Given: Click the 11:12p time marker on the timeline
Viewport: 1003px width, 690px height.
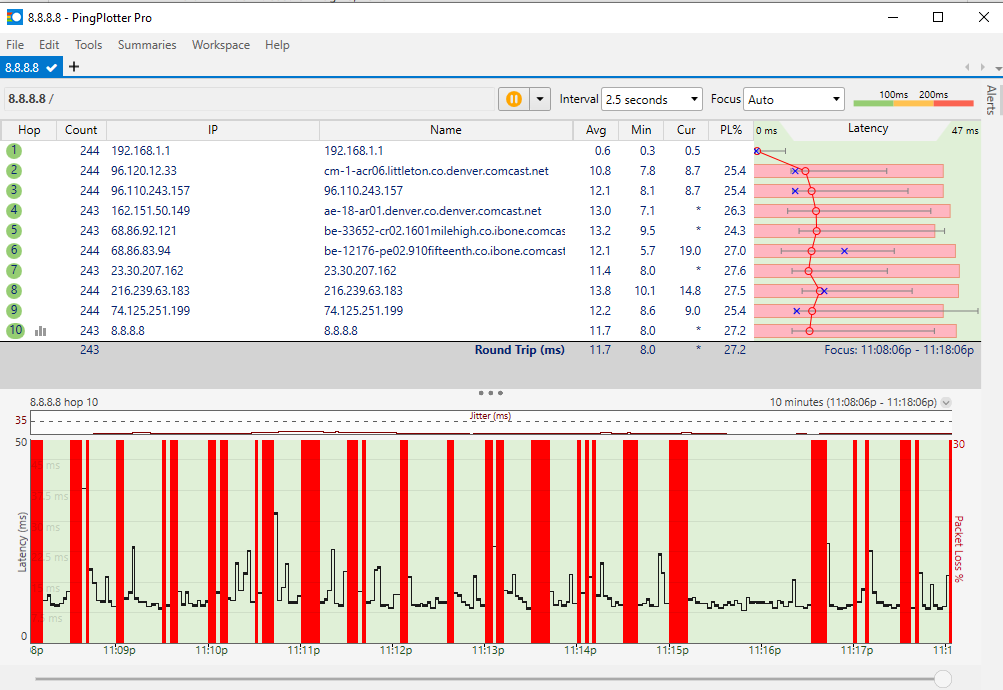Looking at the screenshot, I should click(x=396, y=650).
